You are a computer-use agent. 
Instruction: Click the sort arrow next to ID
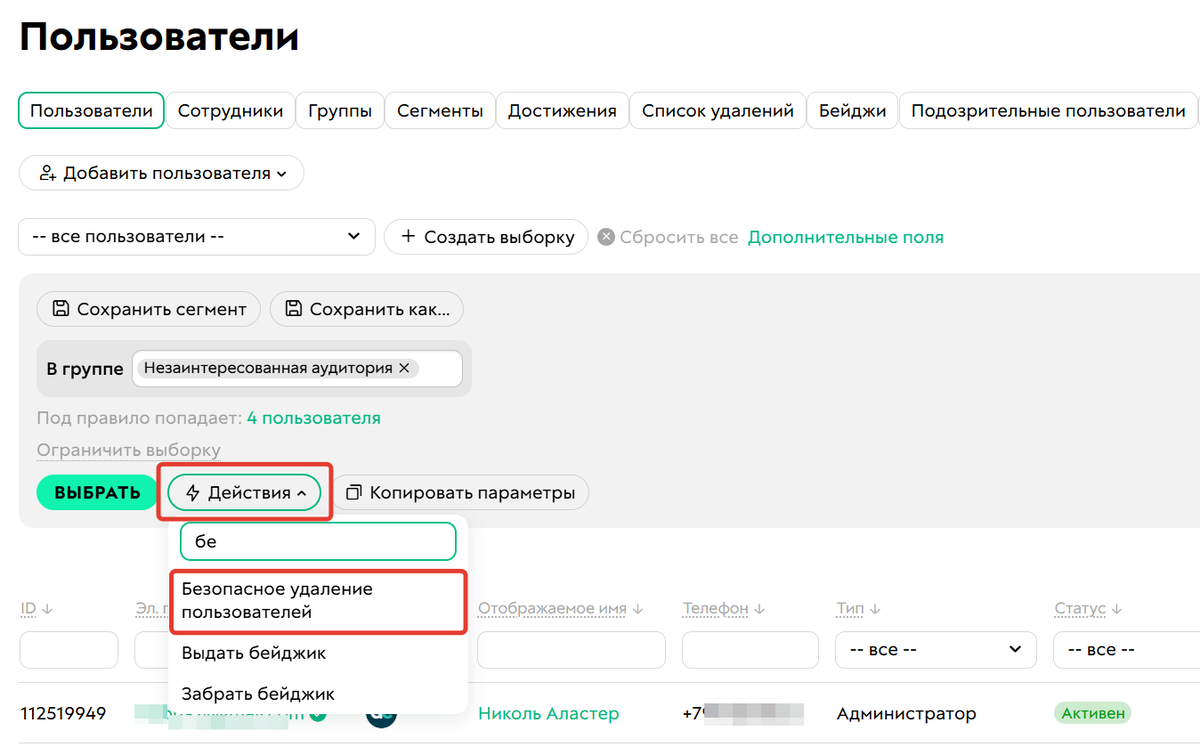pyautogui.click(x=45, y=607)
